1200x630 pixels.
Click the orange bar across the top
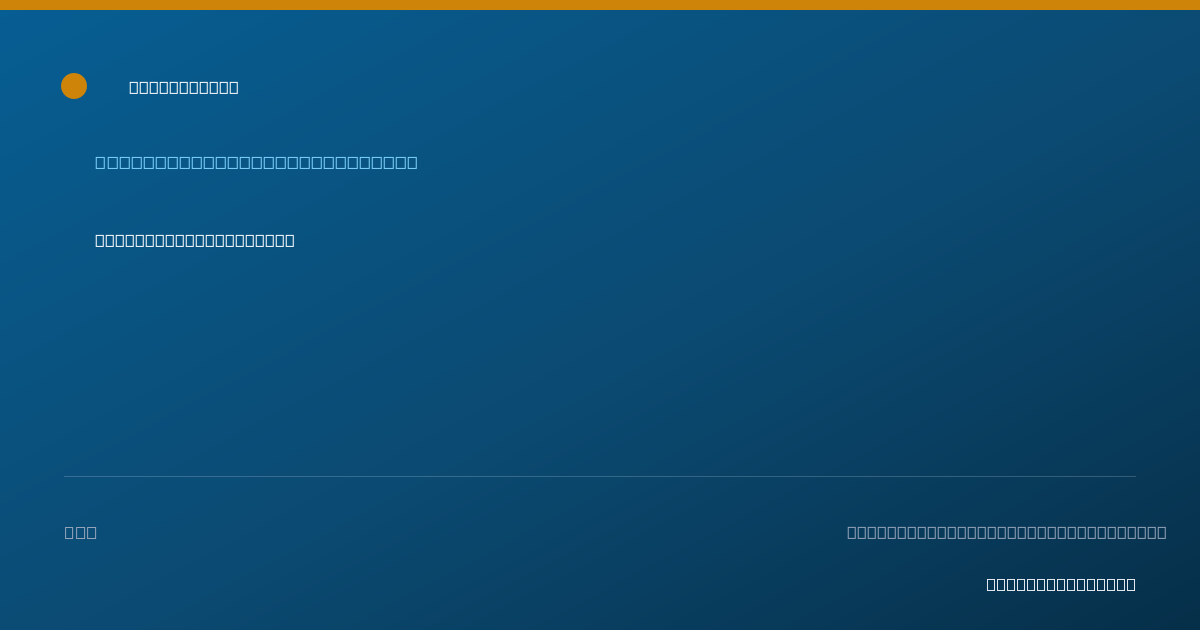(600, 5)
